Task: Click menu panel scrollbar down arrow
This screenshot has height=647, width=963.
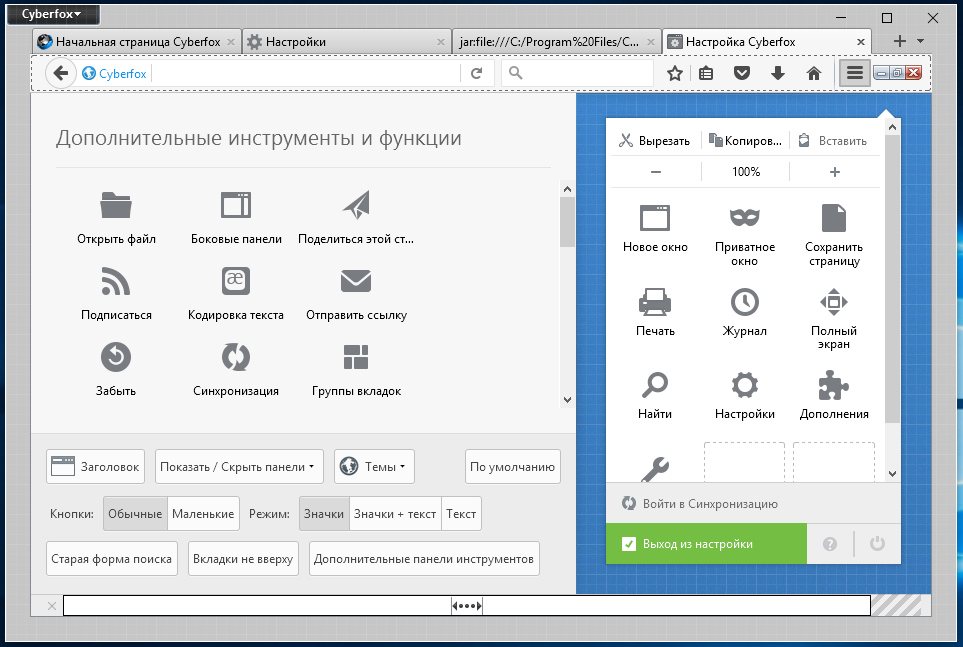Action: [x=892, y=474]
